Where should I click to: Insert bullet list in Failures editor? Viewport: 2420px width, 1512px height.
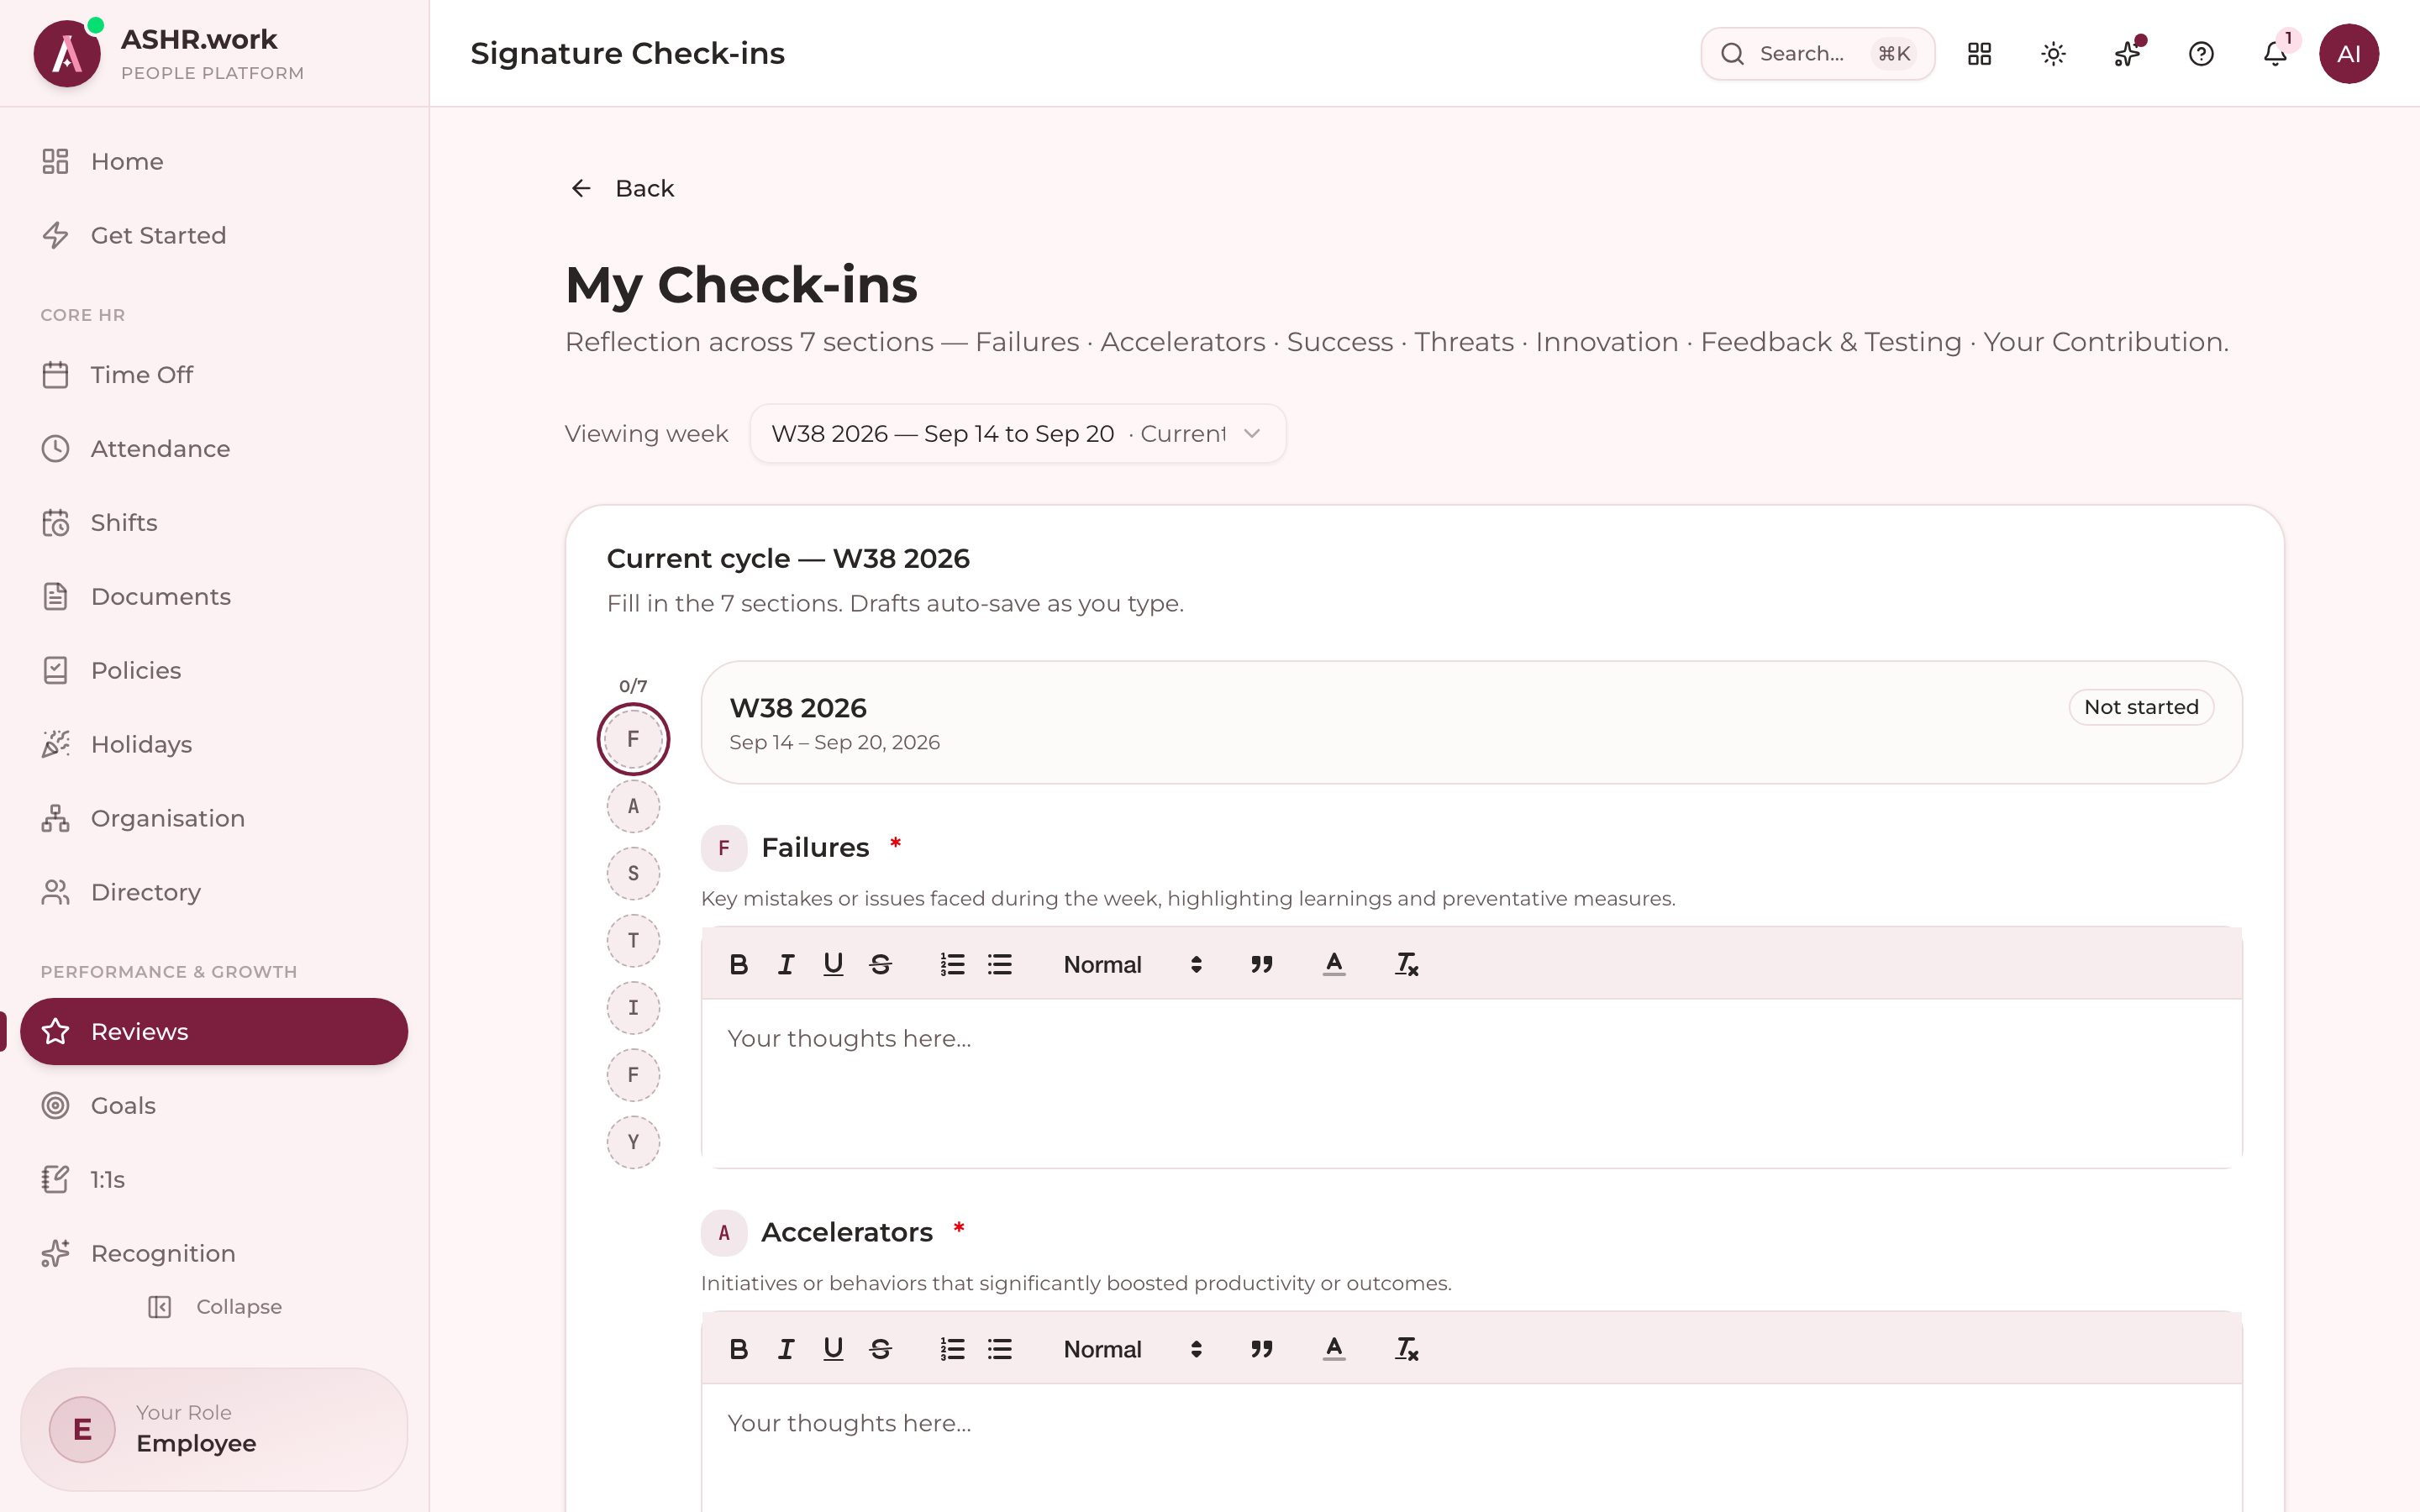point(1000,964)
